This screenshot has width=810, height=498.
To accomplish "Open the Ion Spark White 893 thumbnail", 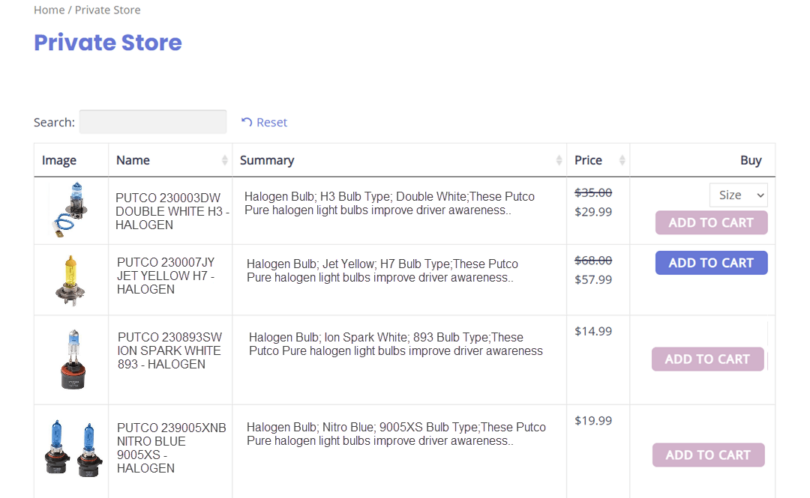I will [x=73, y=359].
